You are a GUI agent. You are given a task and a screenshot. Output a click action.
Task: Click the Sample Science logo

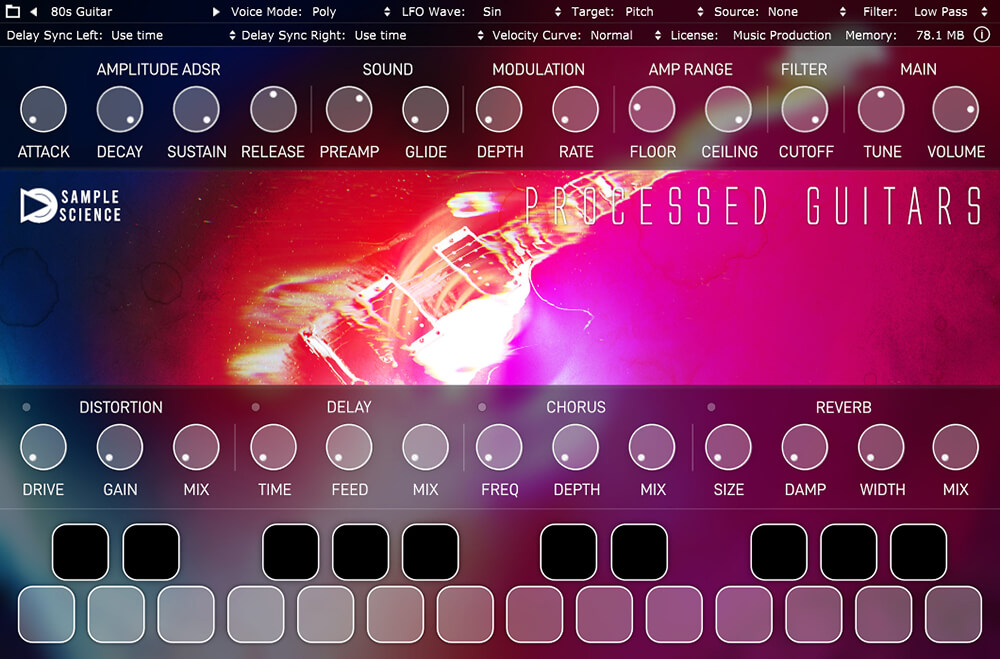[x=70, y=206]
